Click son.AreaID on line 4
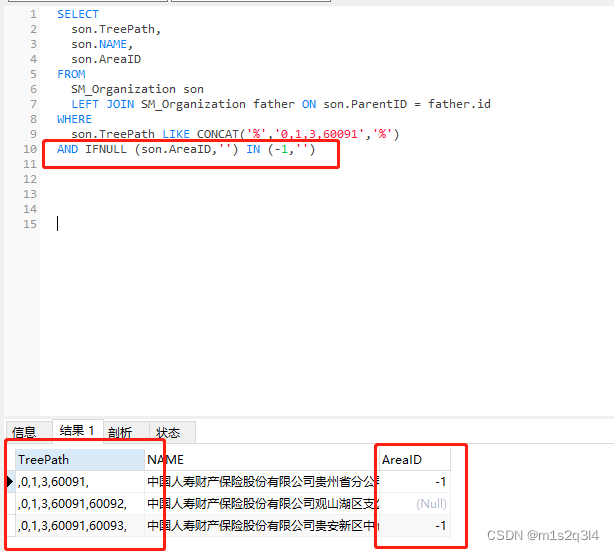This screenshot has height=552, width=614. pyautogui.click(x=106, y=59)
